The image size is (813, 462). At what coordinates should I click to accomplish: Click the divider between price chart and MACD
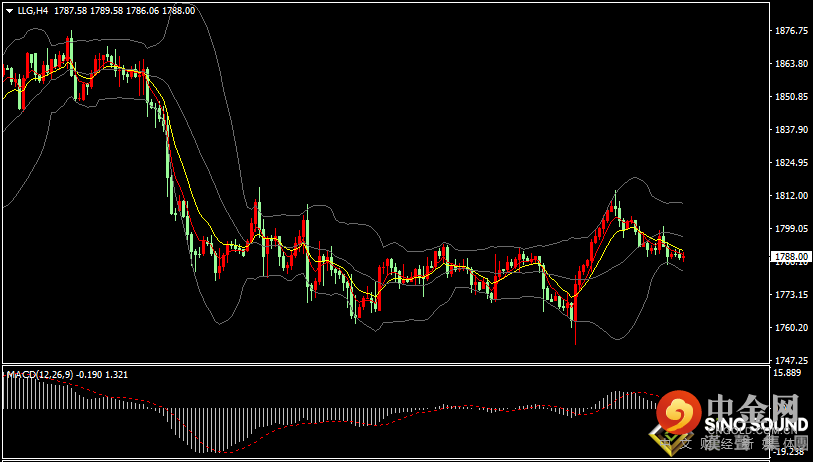(x=385, y=364)
